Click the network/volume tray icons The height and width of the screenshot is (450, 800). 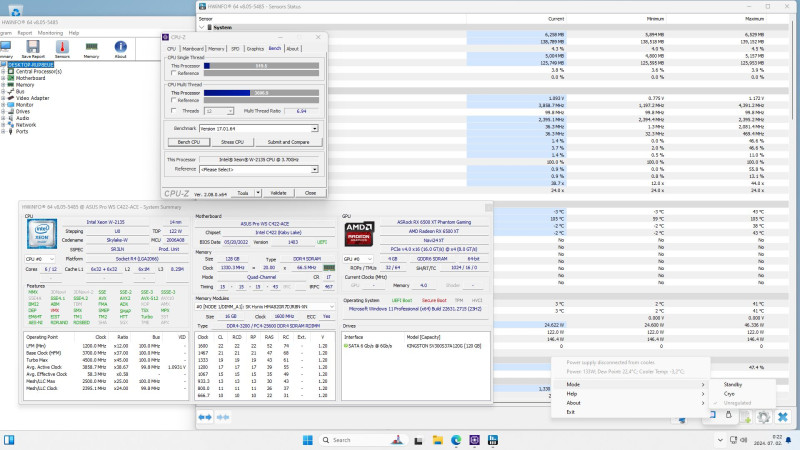(x=738, y=440)
